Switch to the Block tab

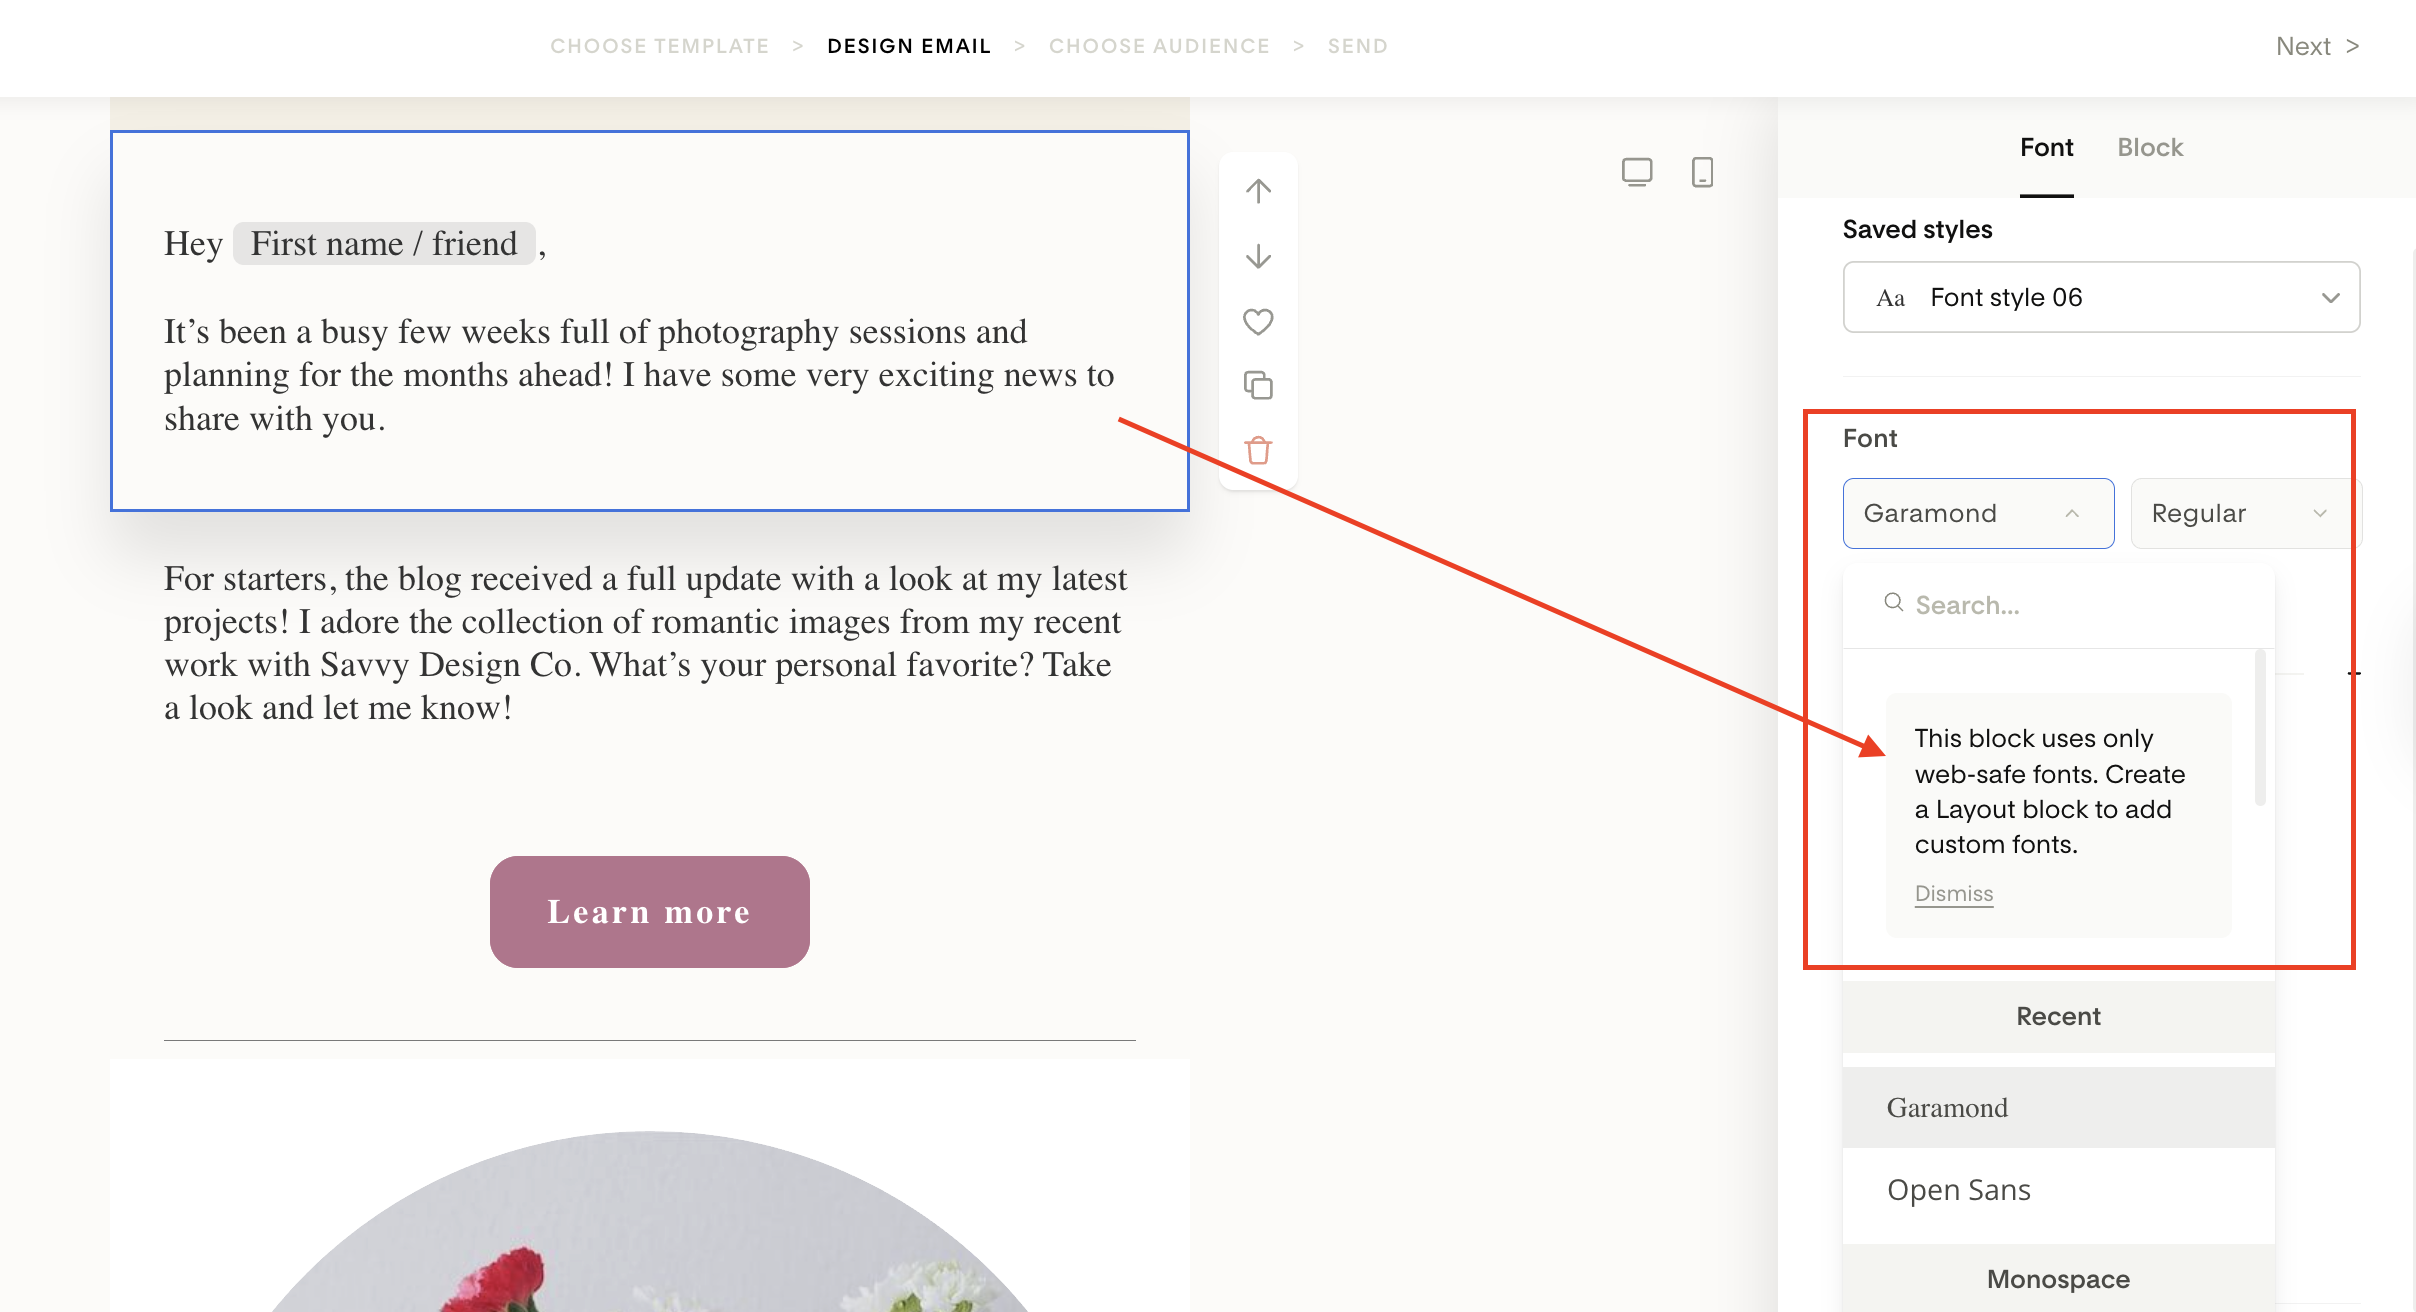pyautogui.click(x=2150, y=147)
